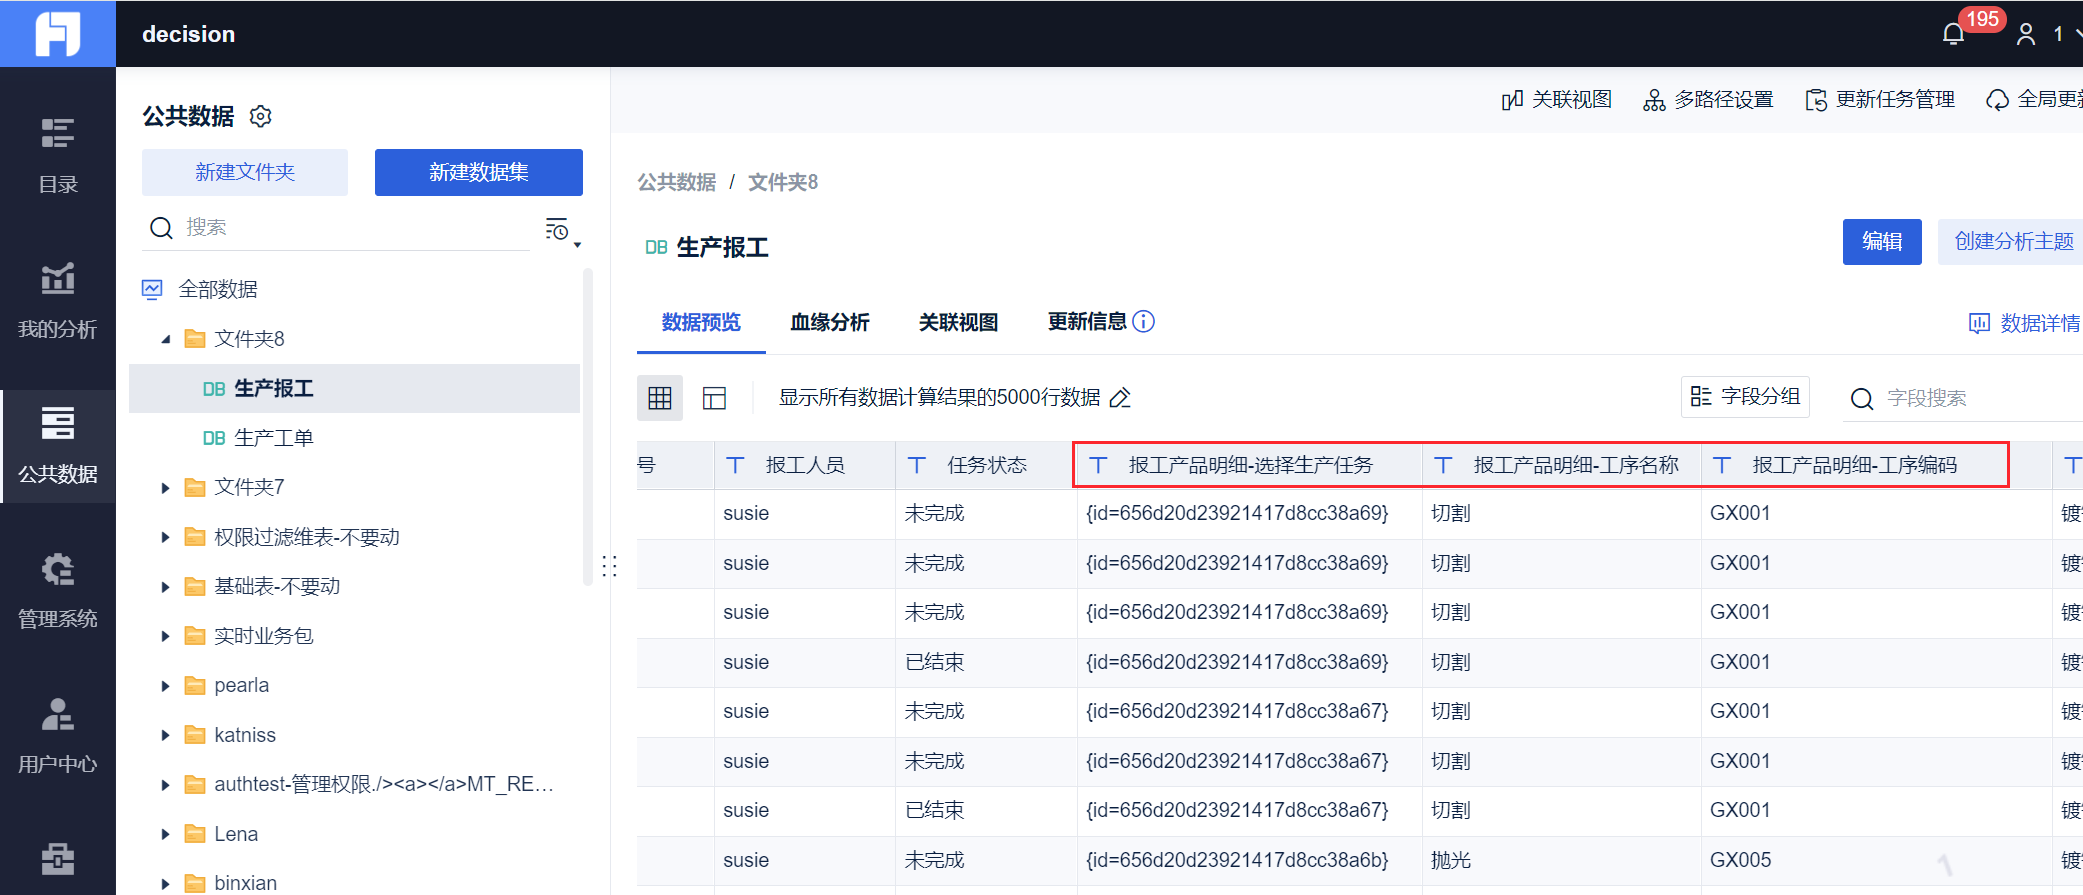Open 管理系统 sidebar section
The image size is (2083, 895).
point(58,590)
